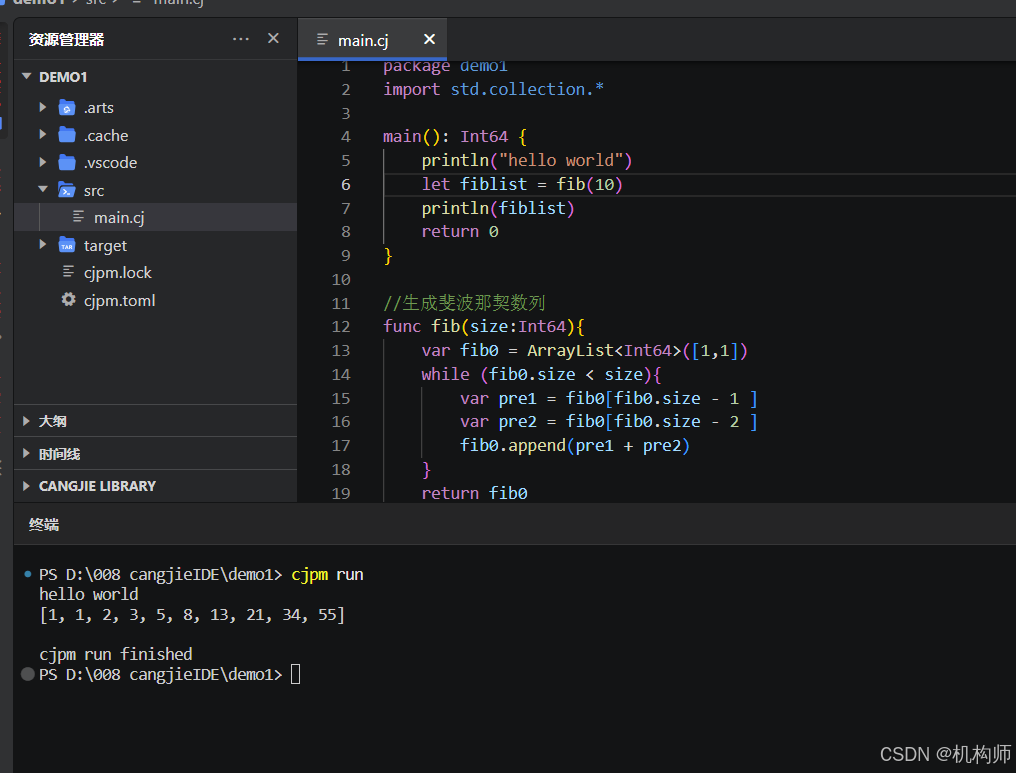Click the 资源管理器 panel title
The height and width of the screenshot is (773, 1016).
pyautogui.click(x=66, y=40)
